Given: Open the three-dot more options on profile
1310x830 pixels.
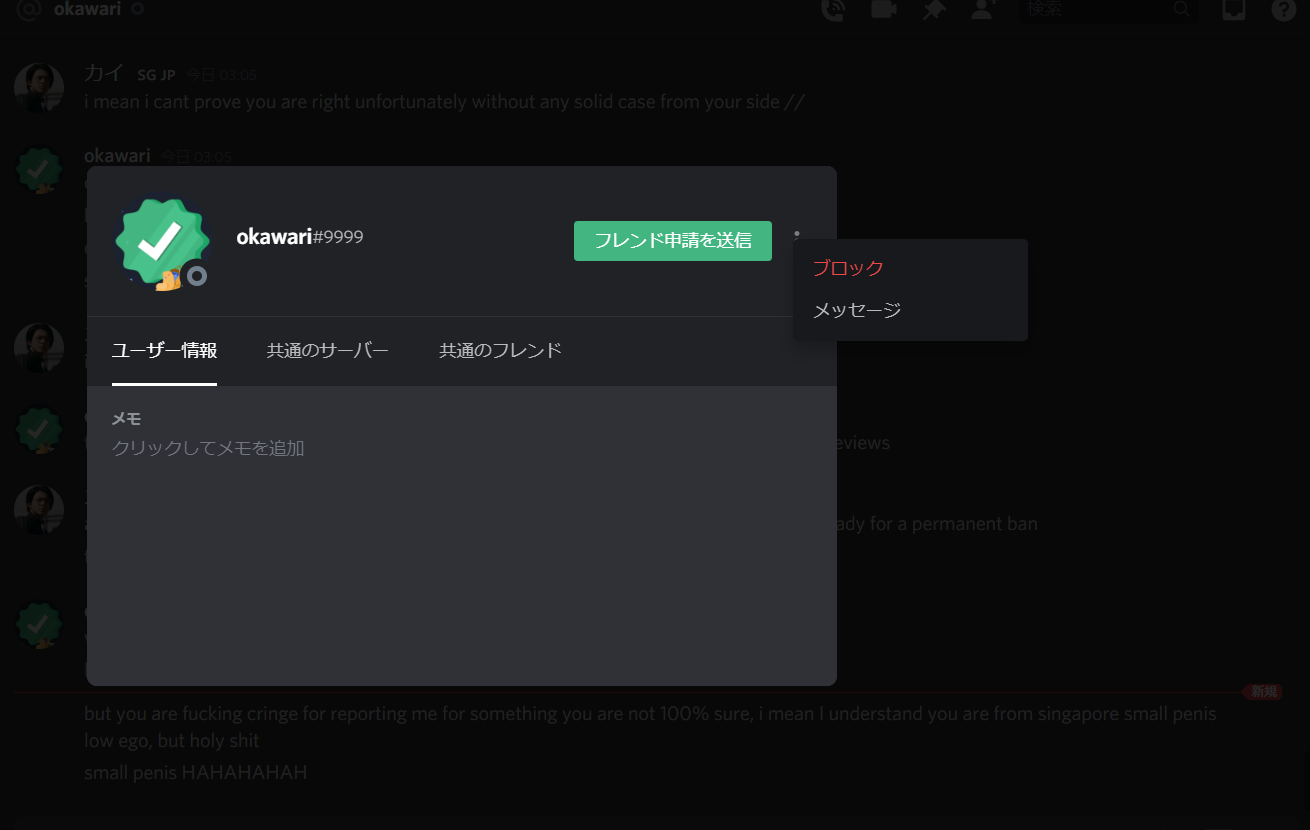Looking at the screenshot, I should click(797, 240).
